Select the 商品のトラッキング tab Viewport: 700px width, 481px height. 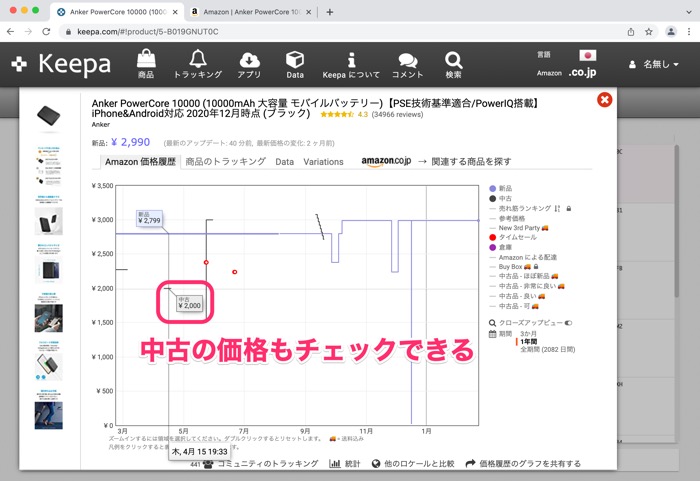pos(225,162)
